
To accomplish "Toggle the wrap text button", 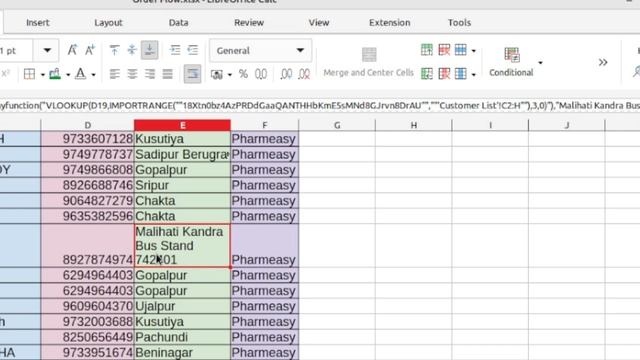I will tap(192, 74).
